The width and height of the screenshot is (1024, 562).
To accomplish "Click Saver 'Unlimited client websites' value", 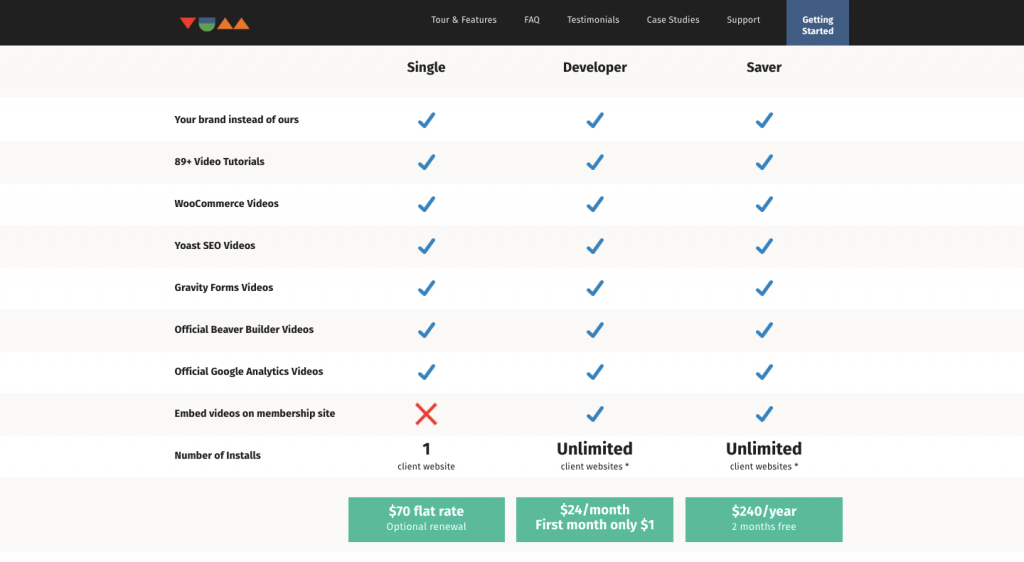I will tap(763, 456).
